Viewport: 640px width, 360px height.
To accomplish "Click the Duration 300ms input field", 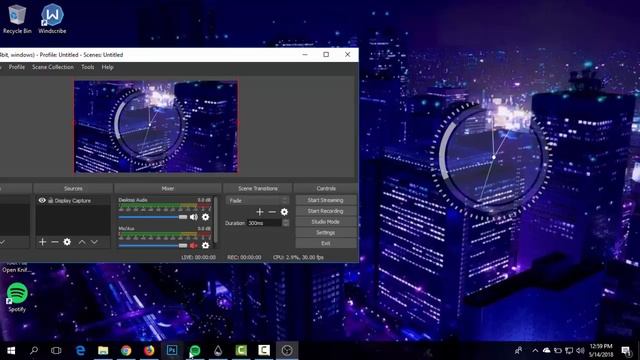I will point(264,223).
